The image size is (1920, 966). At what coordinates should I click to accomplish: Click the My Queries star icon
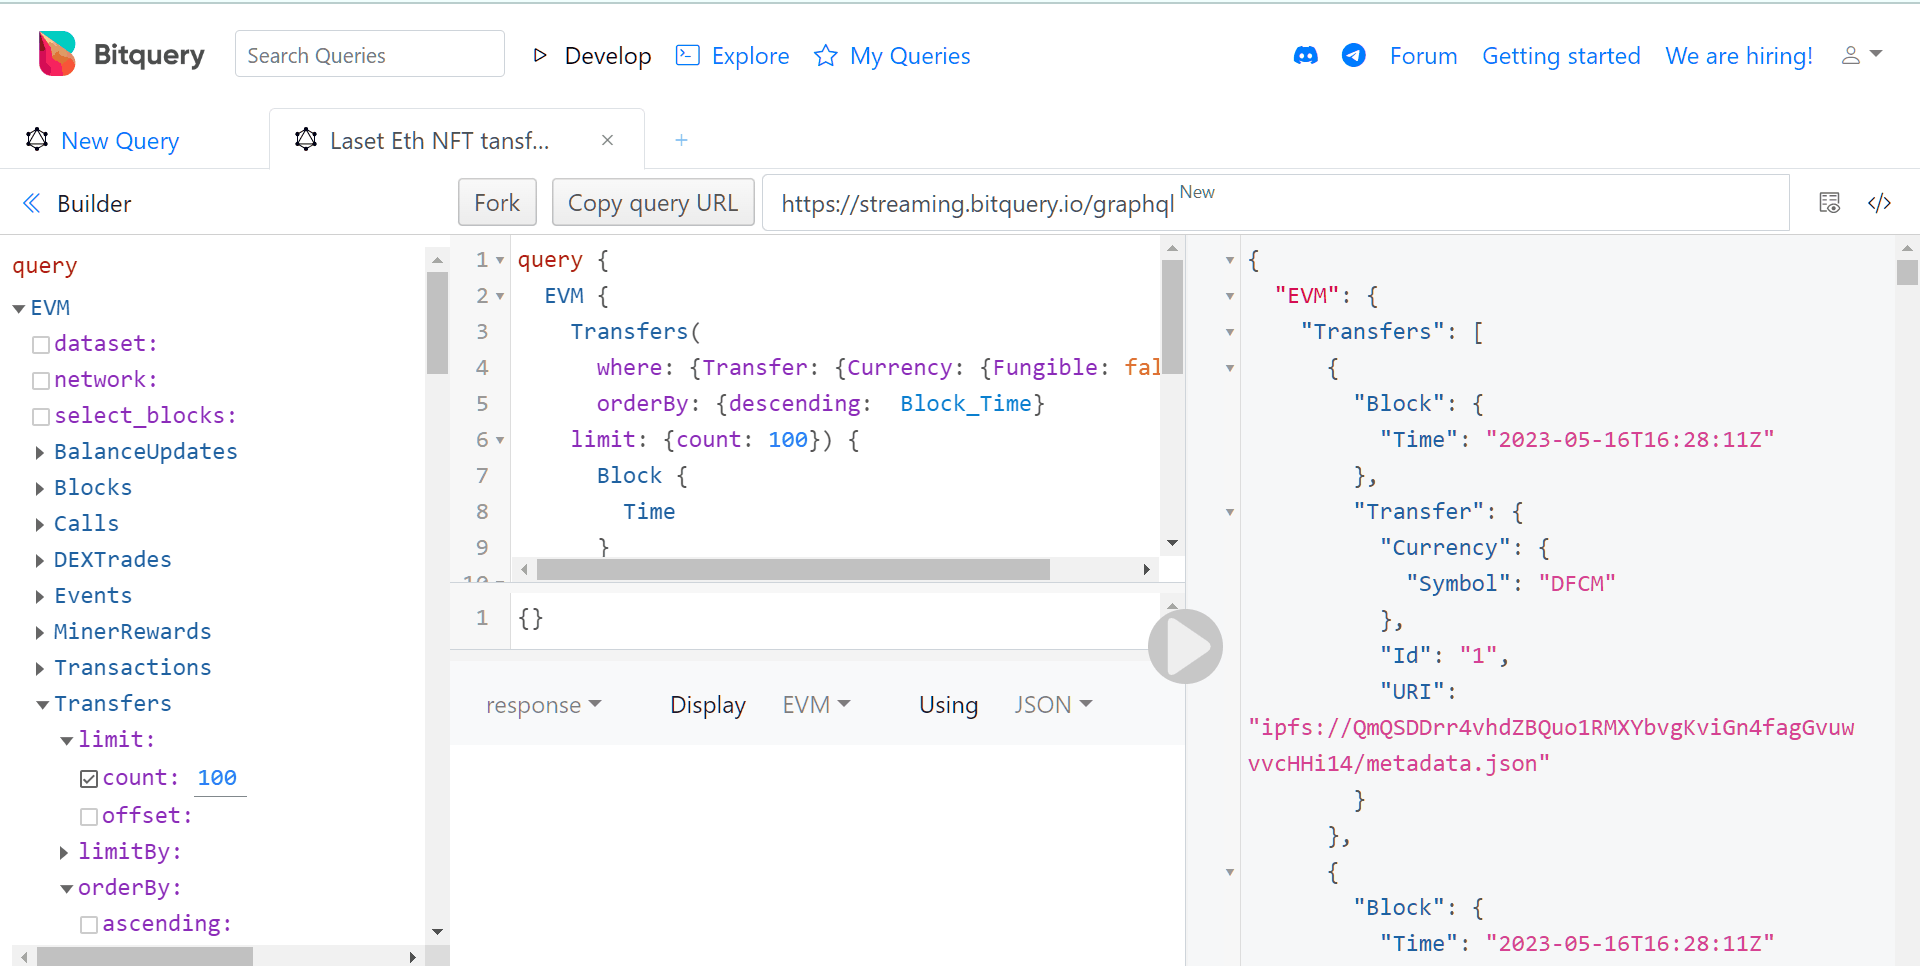tap(825, 55)
